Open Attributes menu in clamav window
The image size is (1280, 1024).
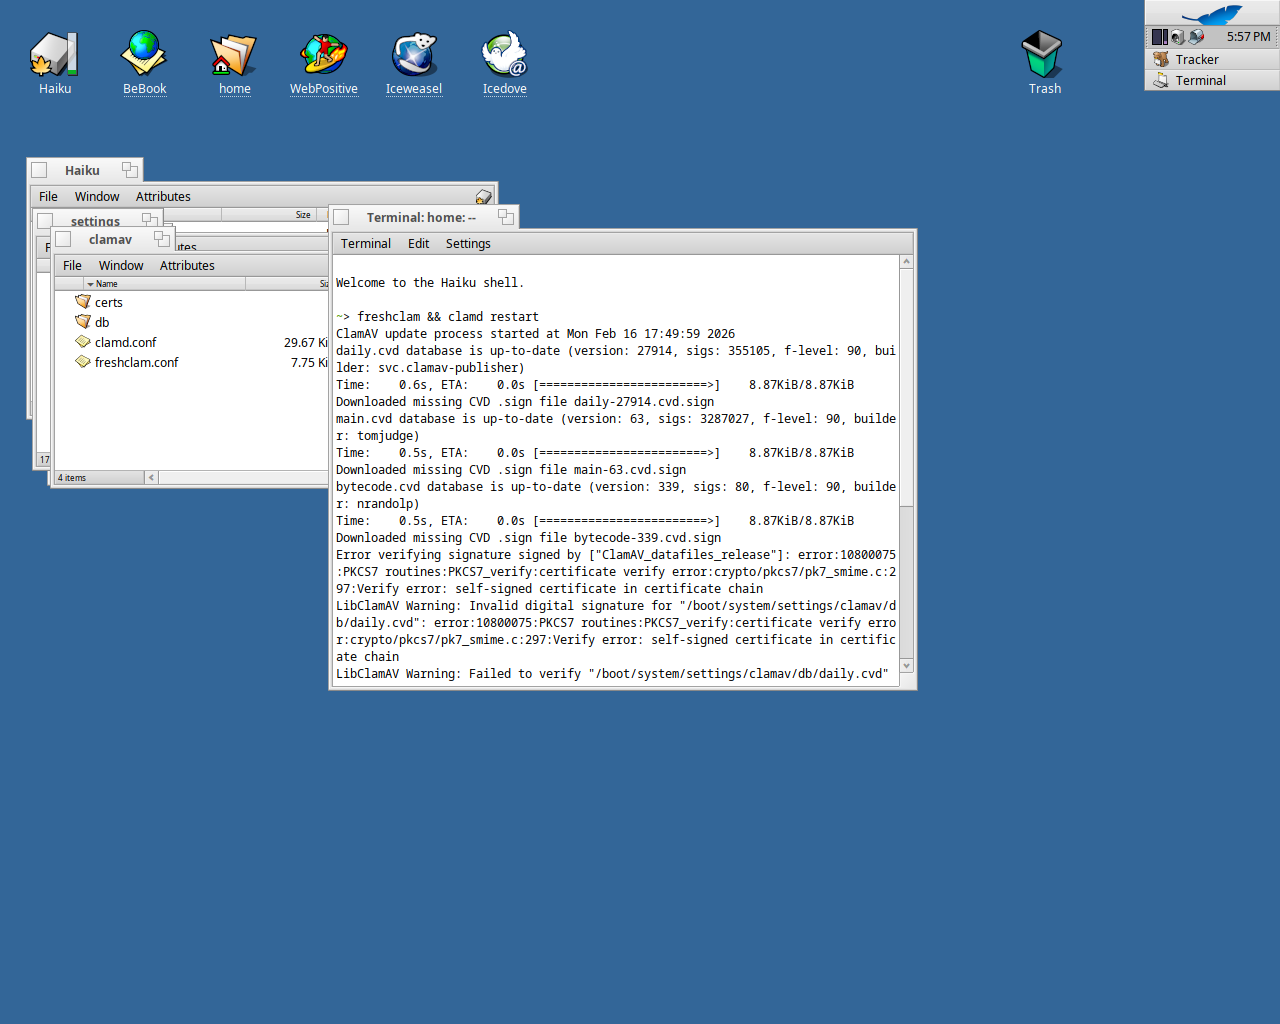187,266
